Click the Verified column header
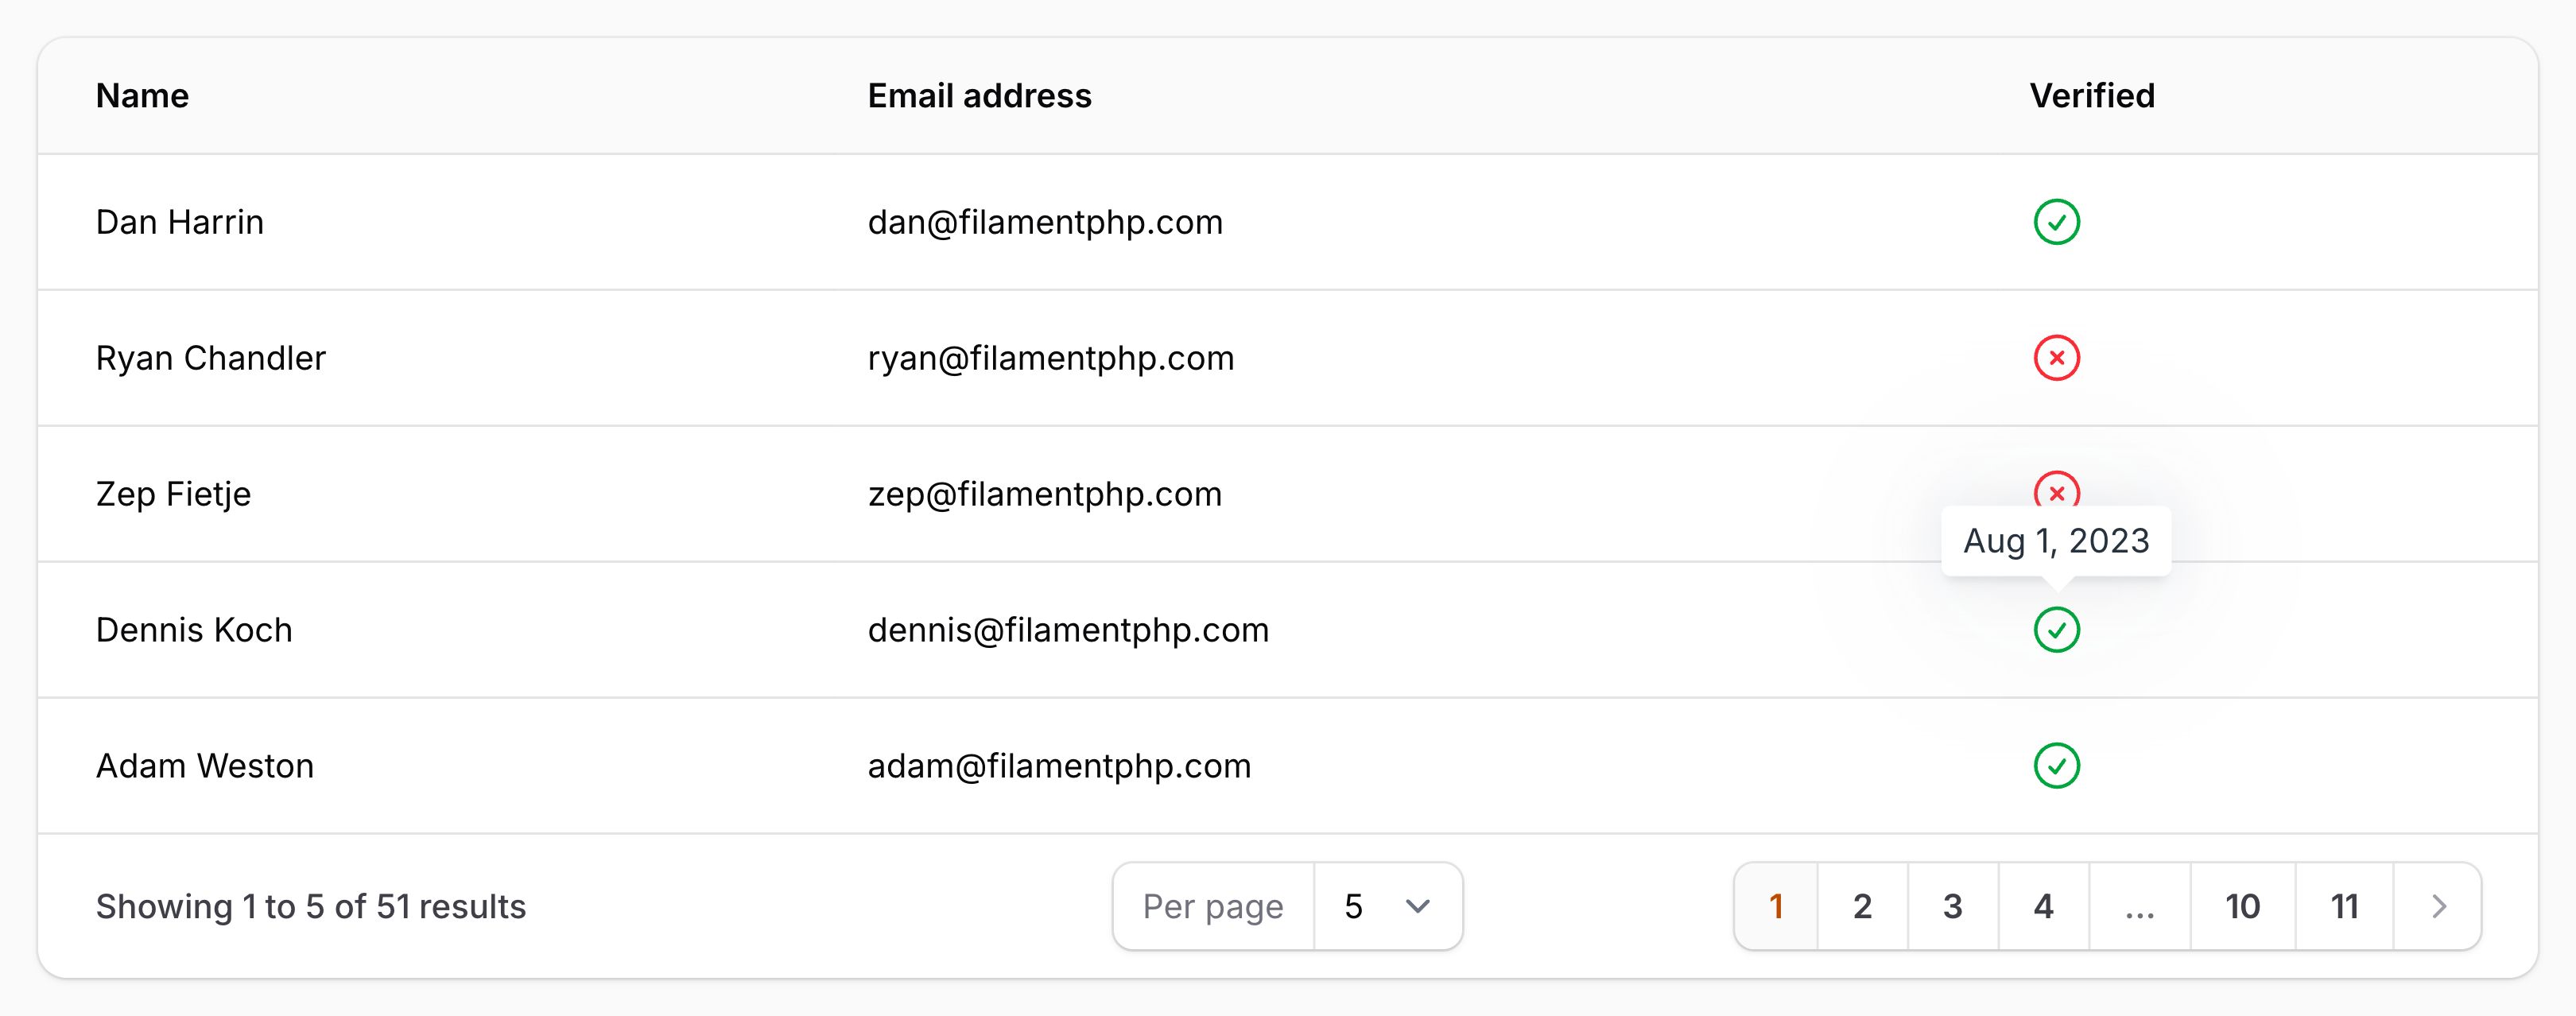2576x1016 pixels. (x=2092, y=96)
